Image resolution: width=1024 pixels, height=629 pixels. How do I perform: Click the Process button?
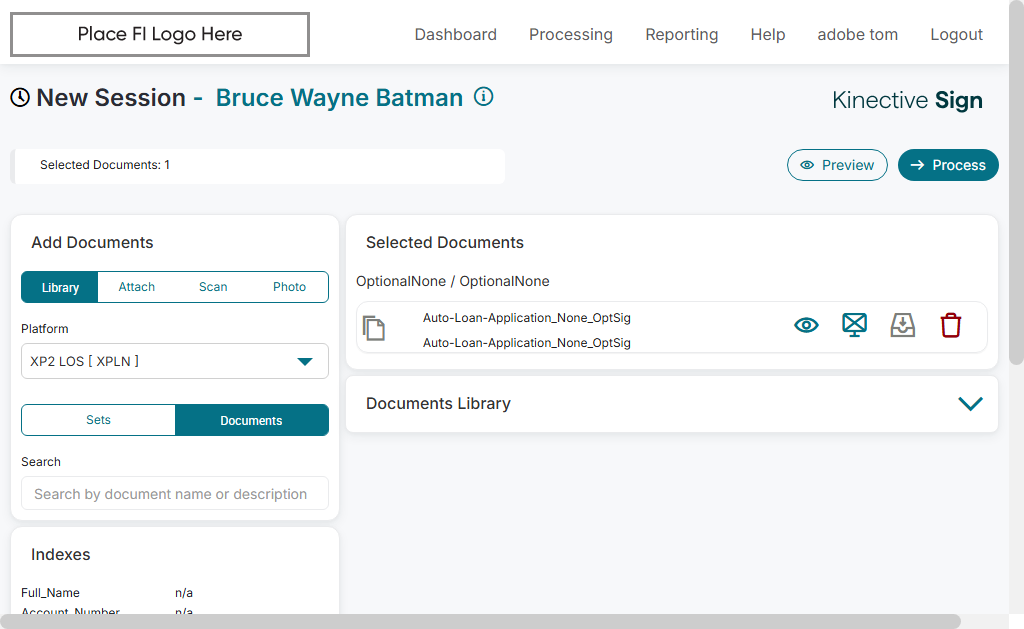948,165
